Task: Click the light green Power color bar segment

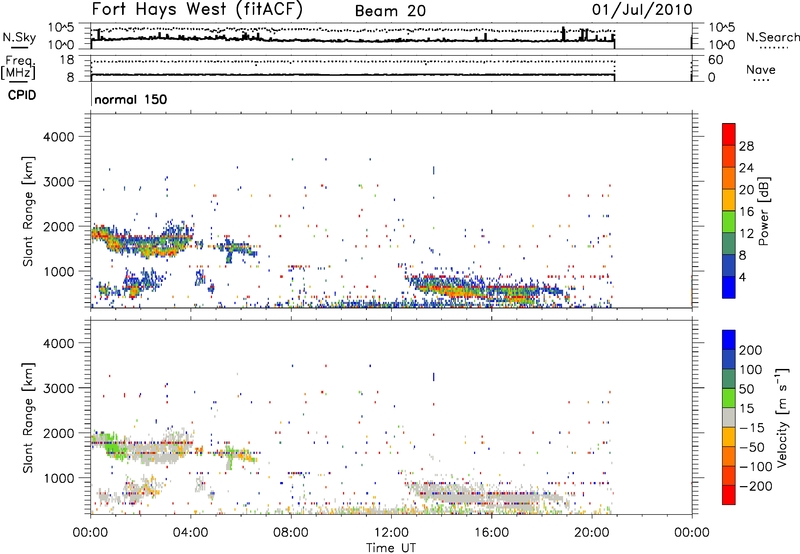Action: (x=729, y=221)
